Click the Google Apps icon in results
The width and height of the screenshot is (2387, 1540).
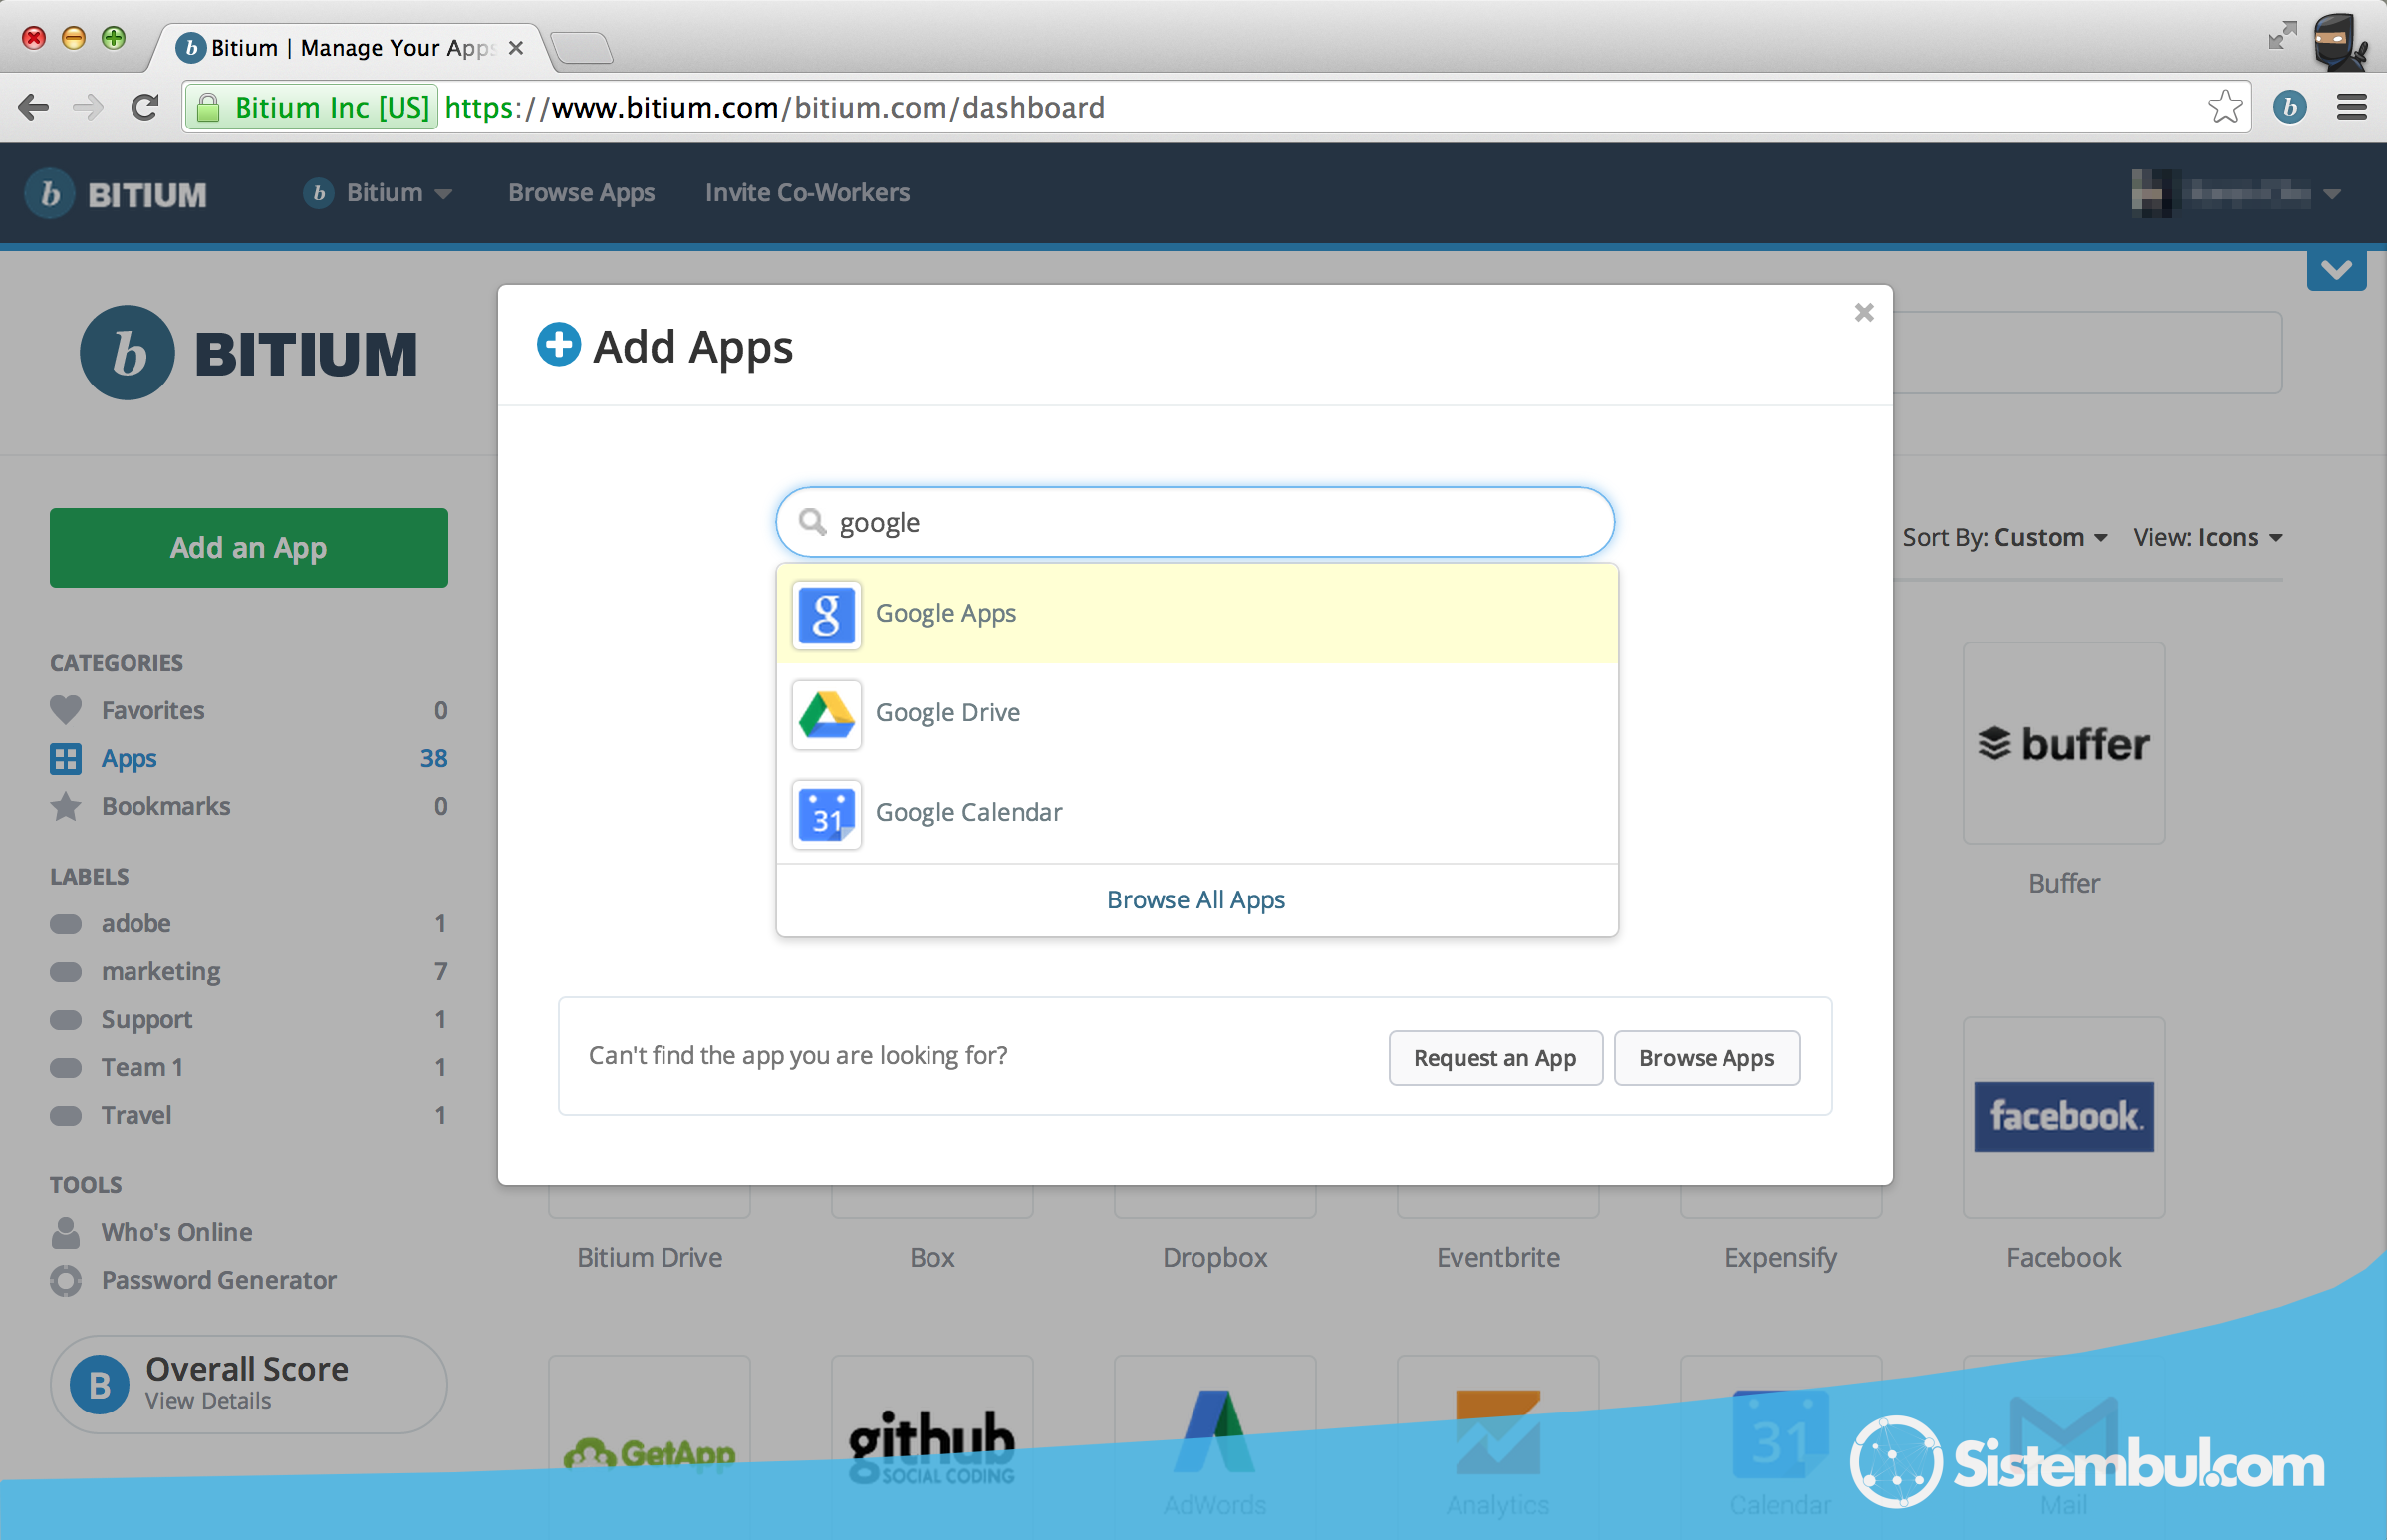826,614
